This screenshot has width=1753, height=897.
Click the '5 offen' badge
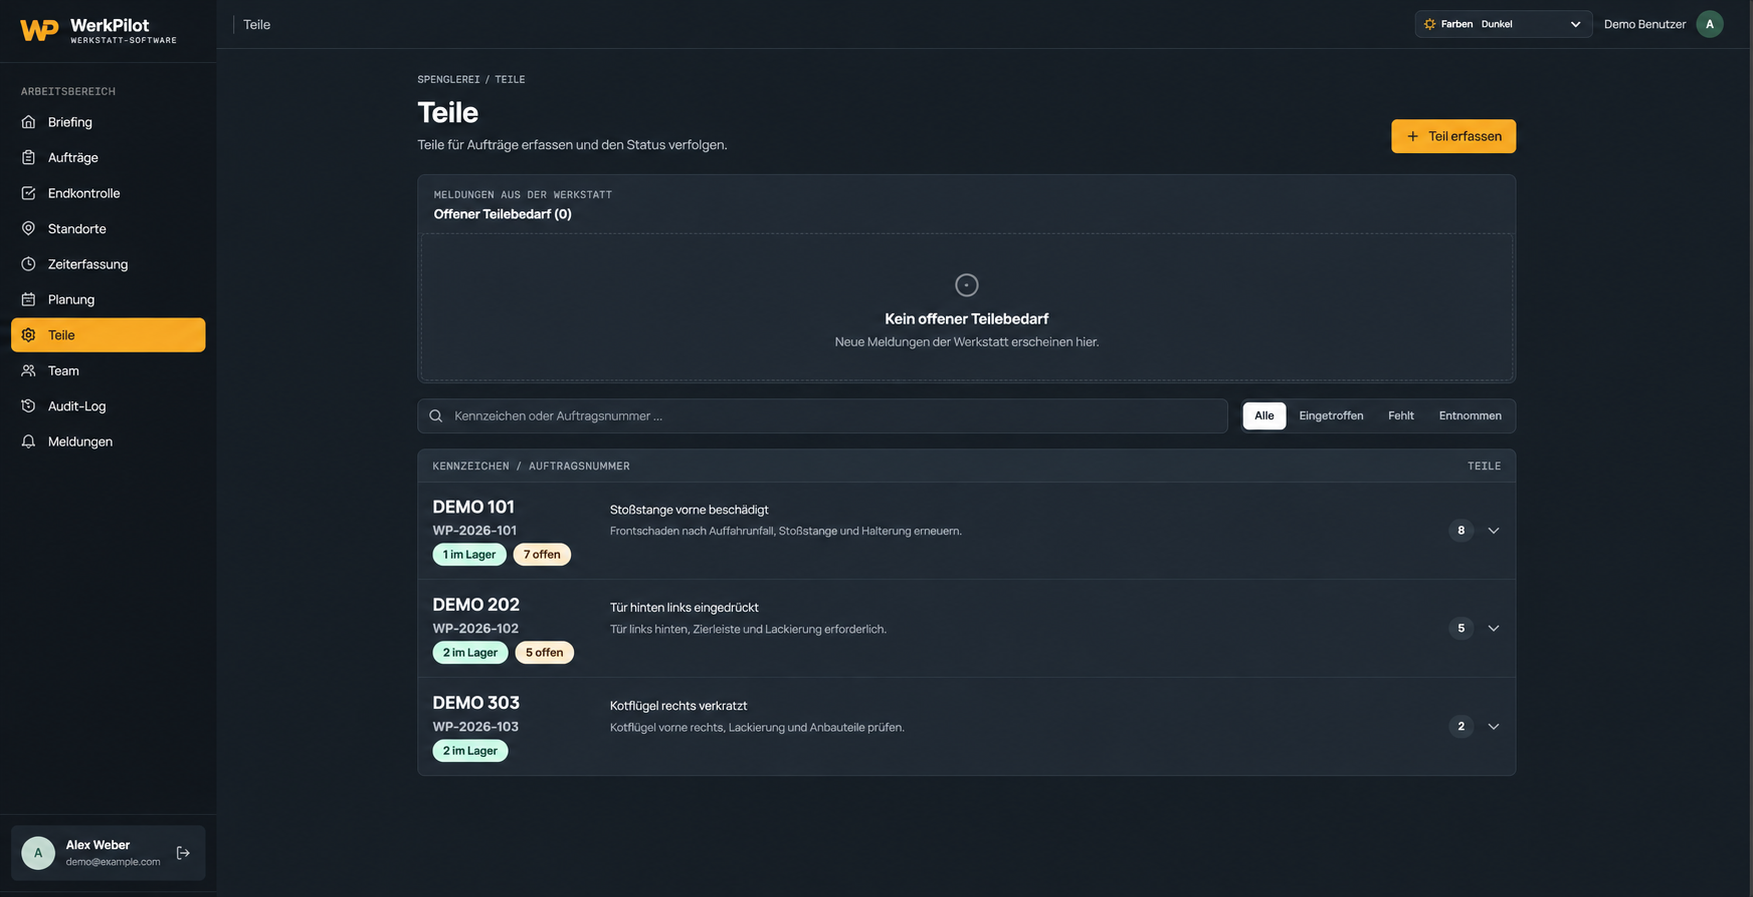[544, 653]
